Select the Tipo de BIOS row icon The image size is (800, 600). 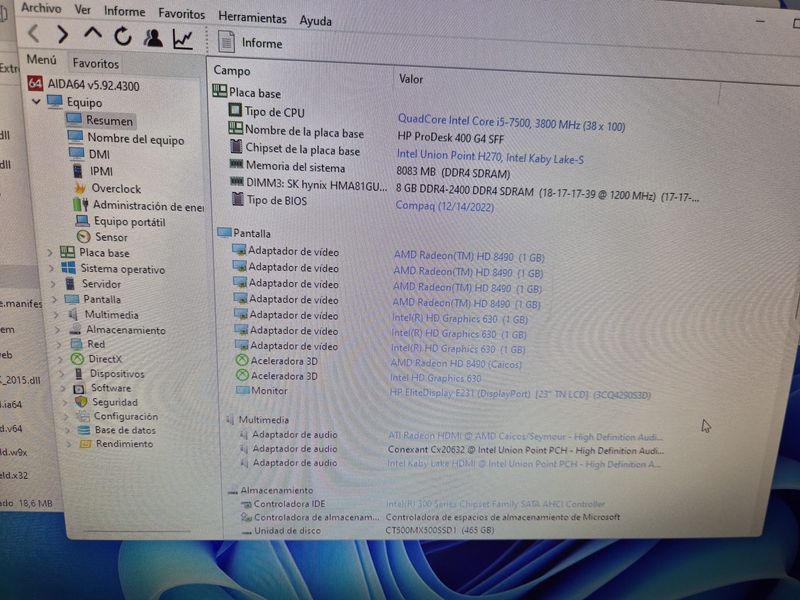237,199
